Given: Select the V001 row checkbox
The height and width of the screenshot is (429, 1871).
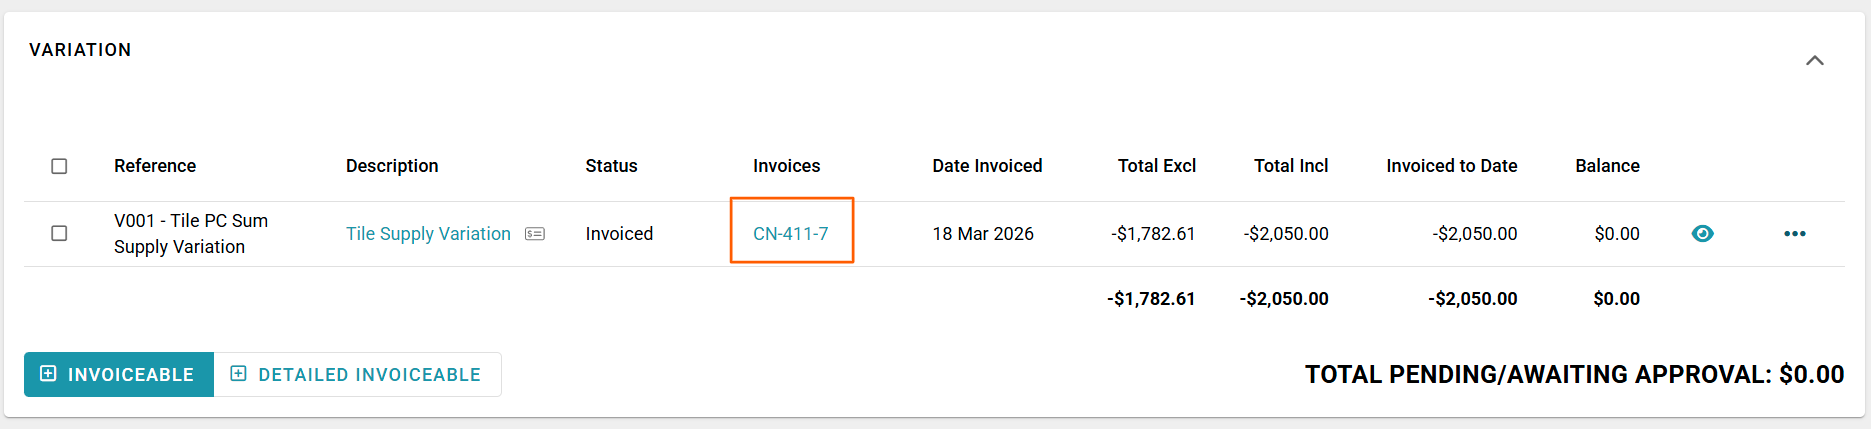Looking at the screenshot, I should click(x=59, y=233).
